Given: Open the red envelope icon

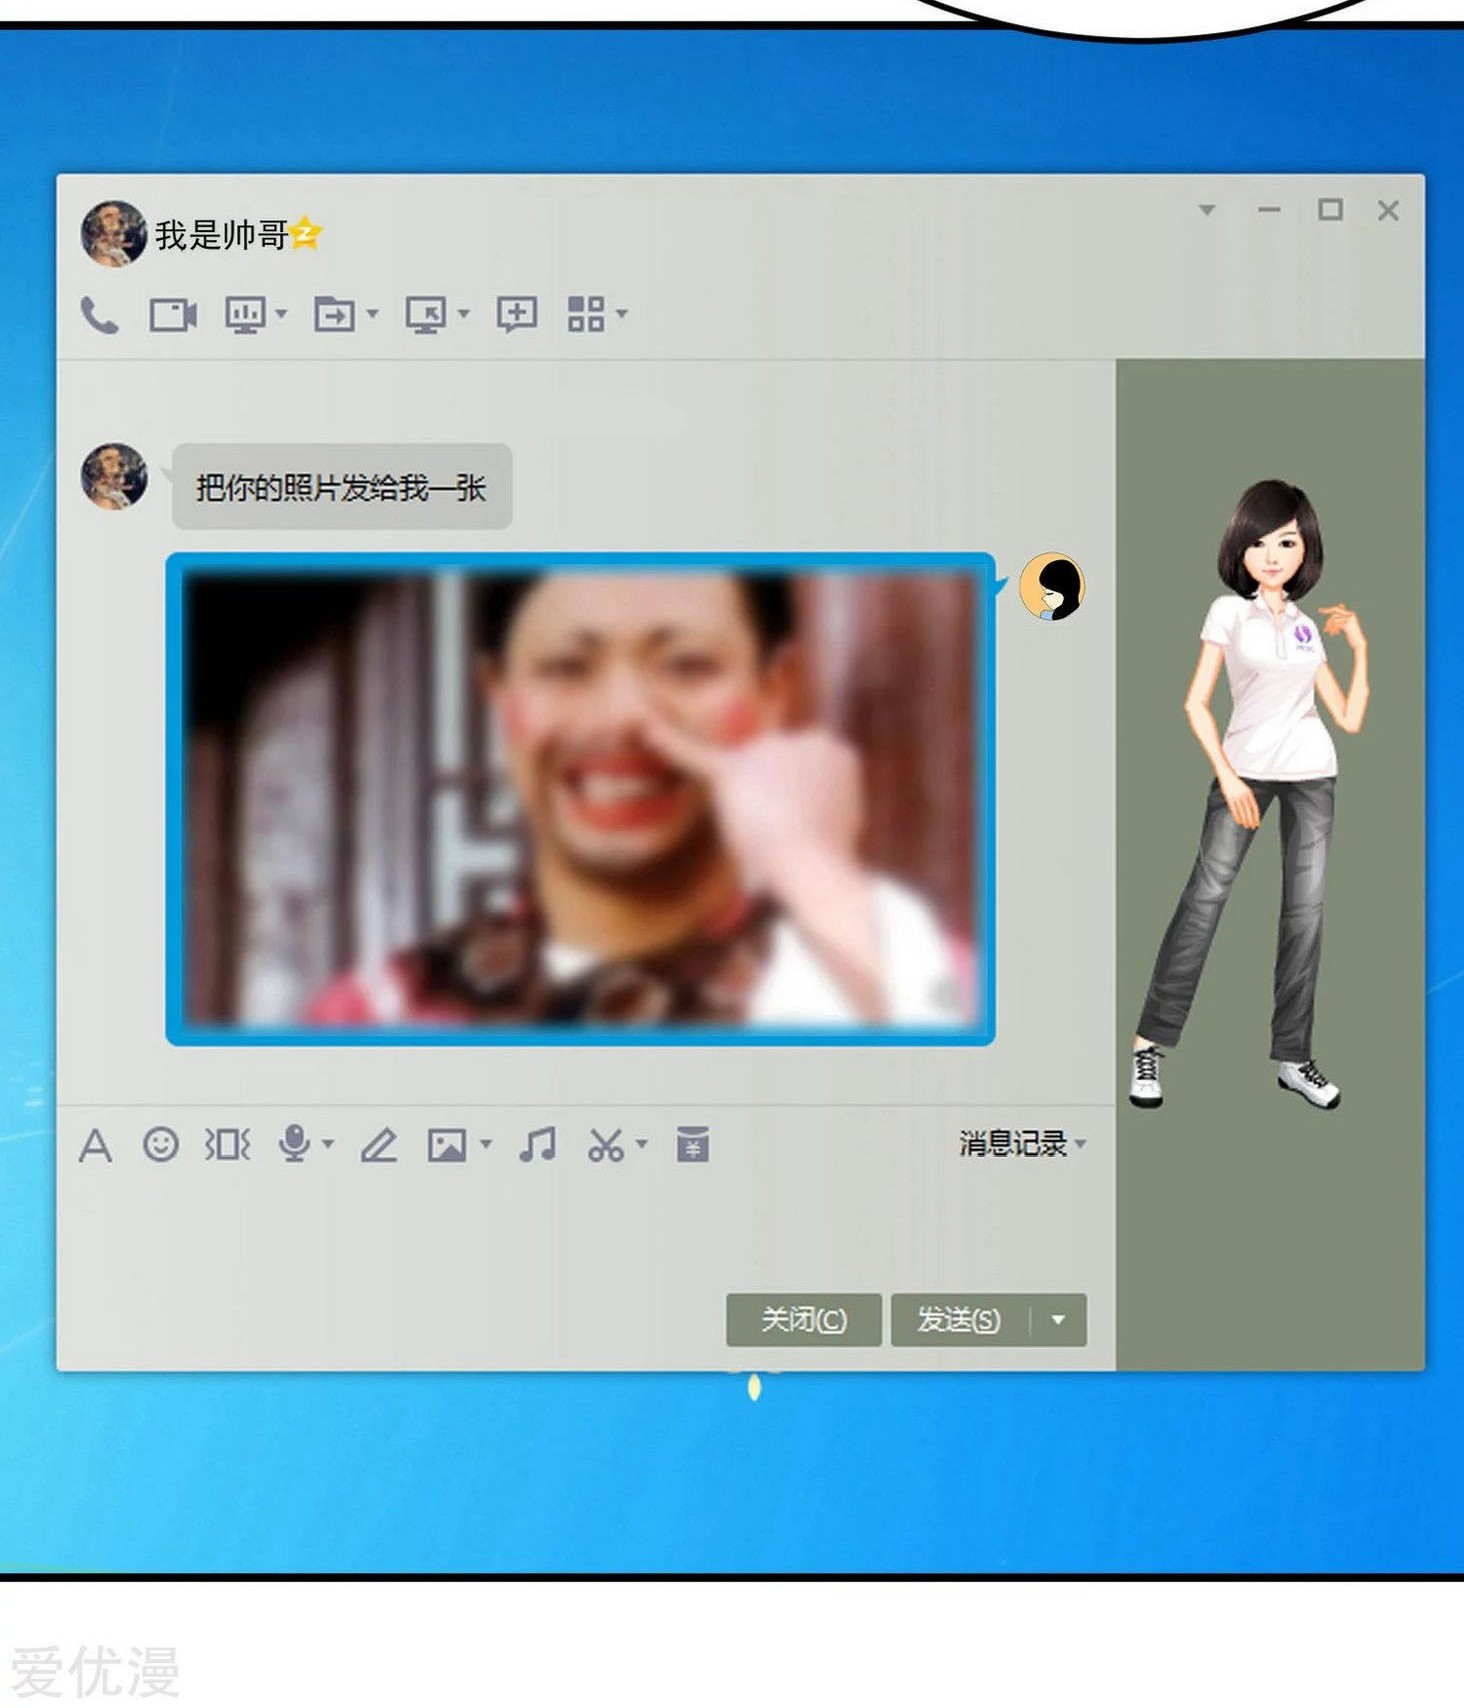Looking at the screenshot, I should [692, 1144].
